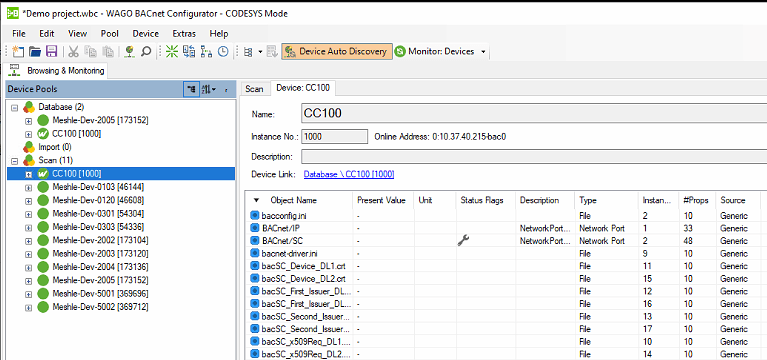Screen dimensions: 767x360
Task: Open the View menu
Action: click(77, 34)
